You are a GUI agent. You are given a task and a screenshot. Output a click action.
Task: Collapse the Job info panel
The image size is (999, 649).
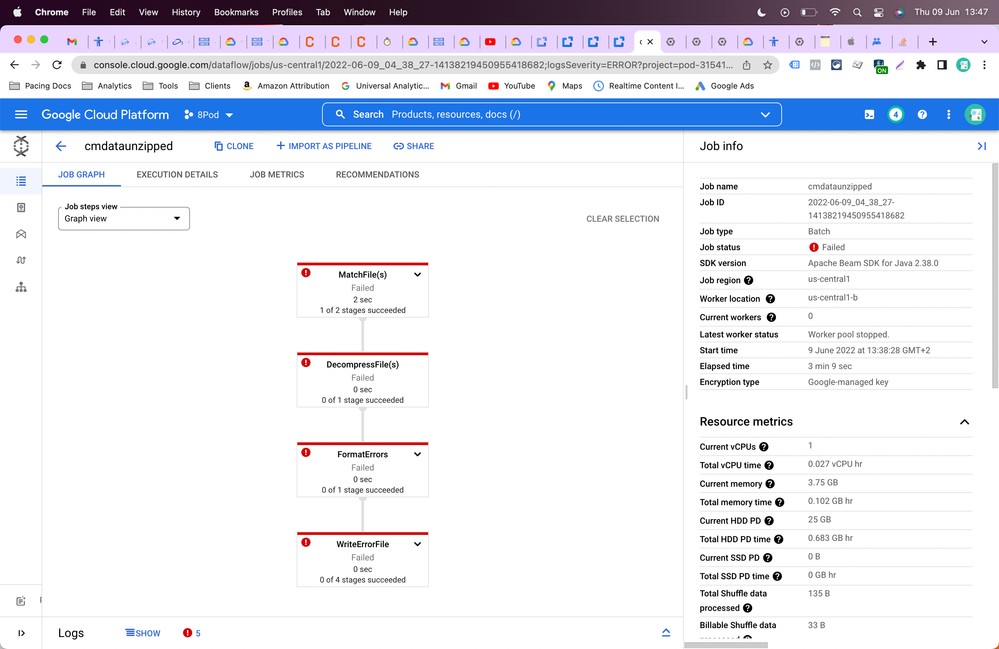[x=982, y=146]
